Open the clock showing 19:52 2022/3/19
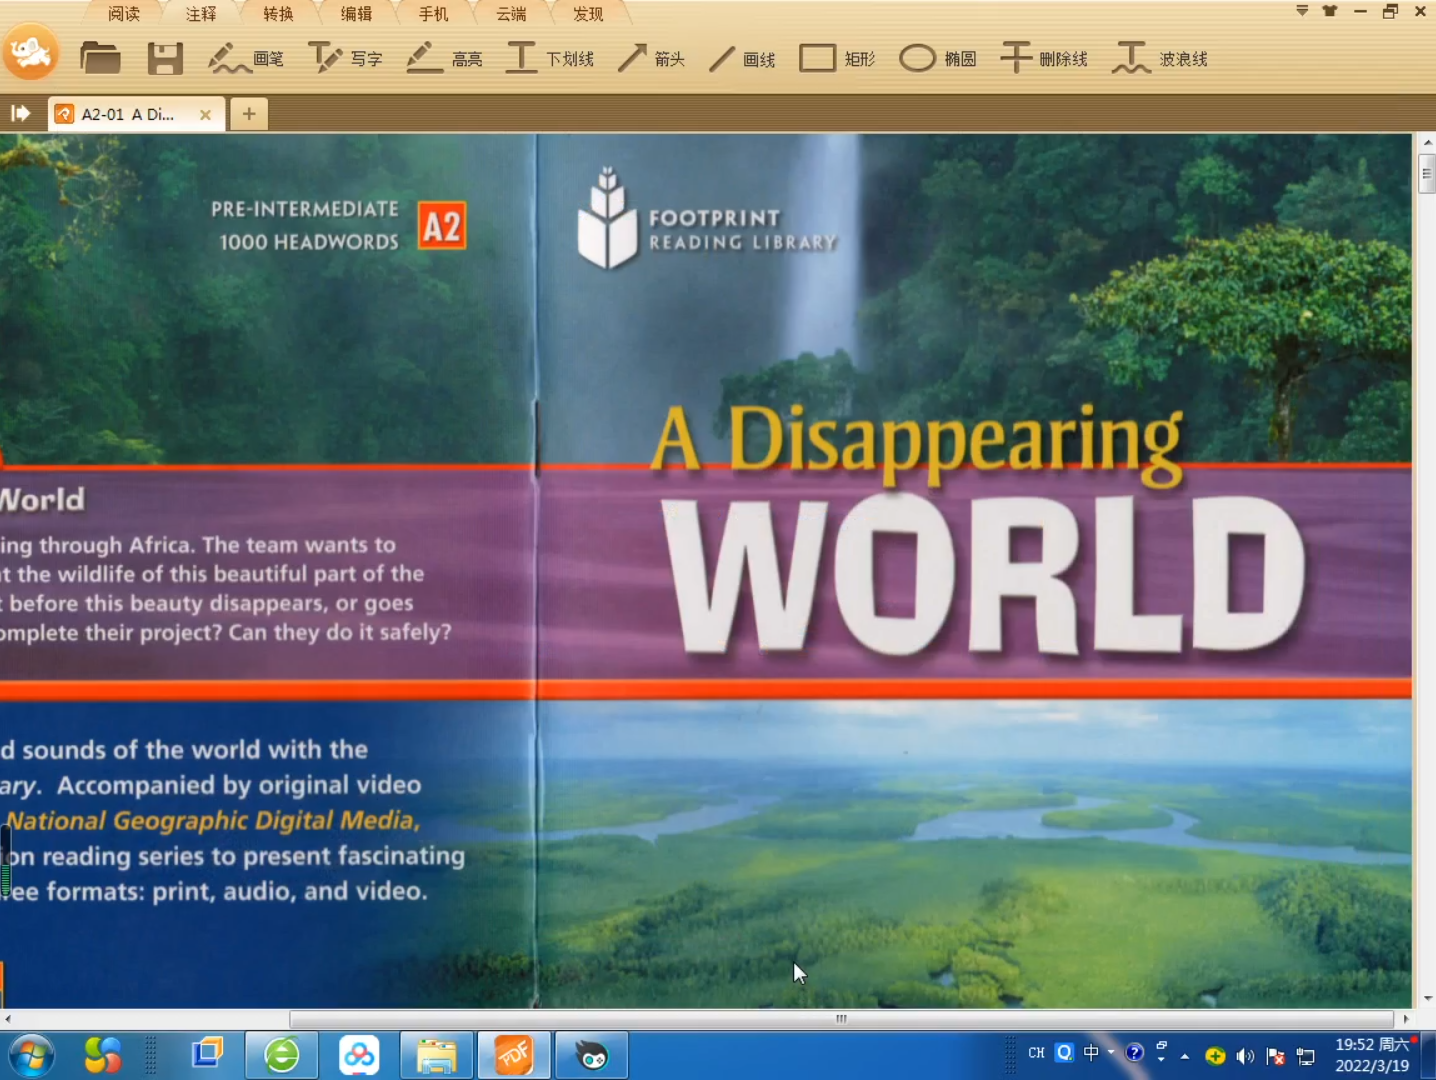The width and height of the screenshot is (1436, 1080). (1373, 1055)
